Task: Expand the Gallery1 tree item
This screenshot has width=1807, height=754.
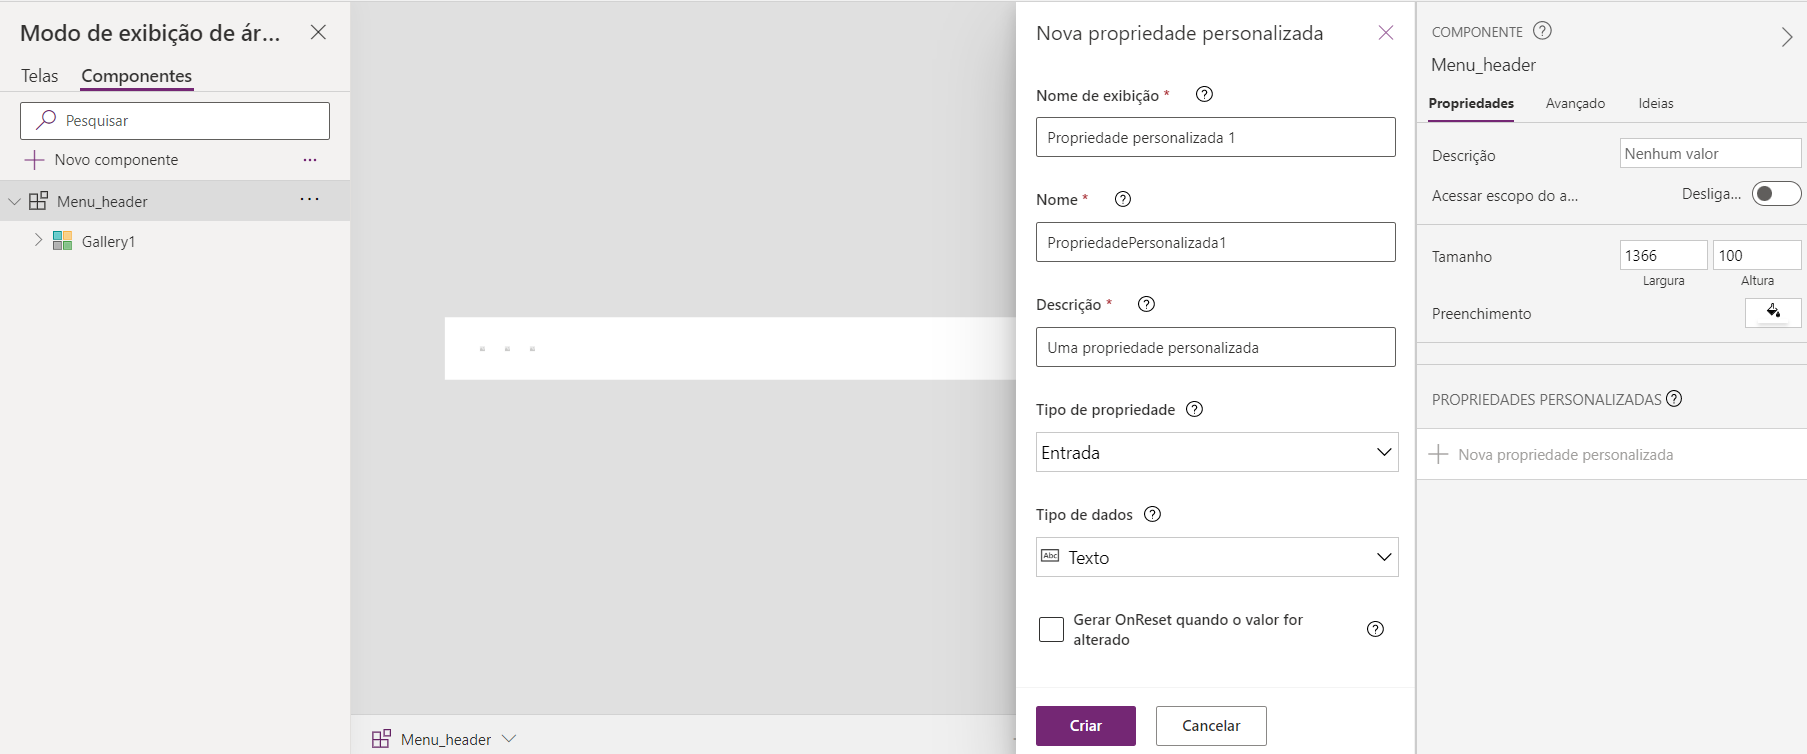Action: pos(38,240)
